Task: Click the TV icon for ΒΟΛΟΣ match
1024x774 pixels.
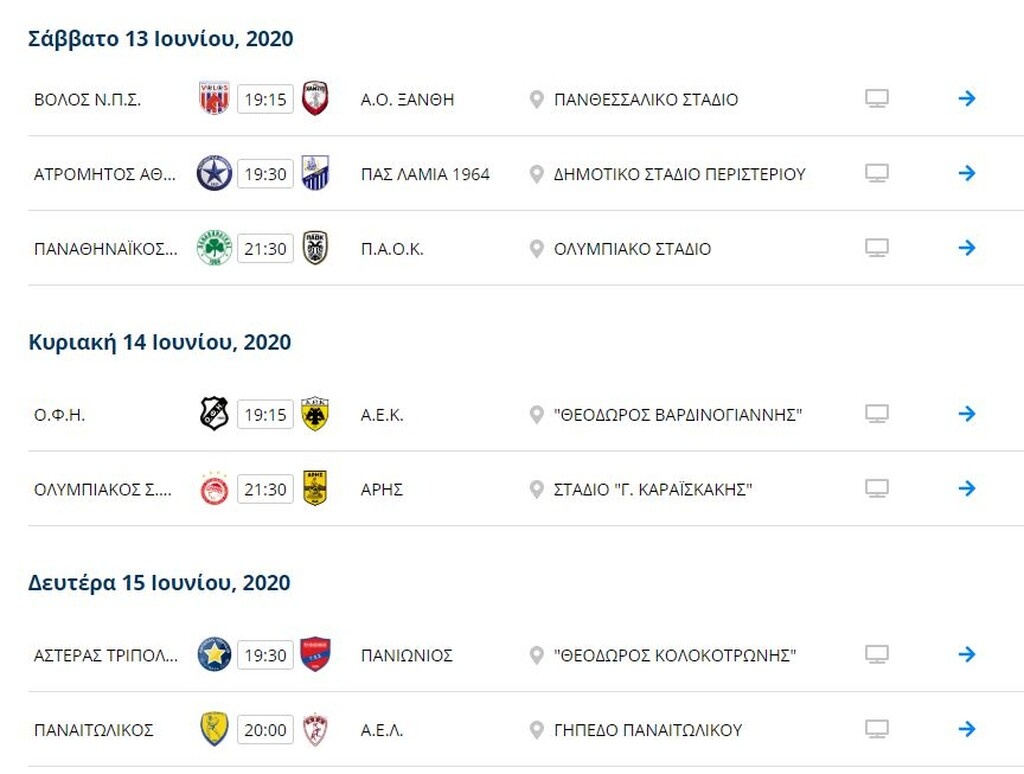Action: (x=877, y=99)
